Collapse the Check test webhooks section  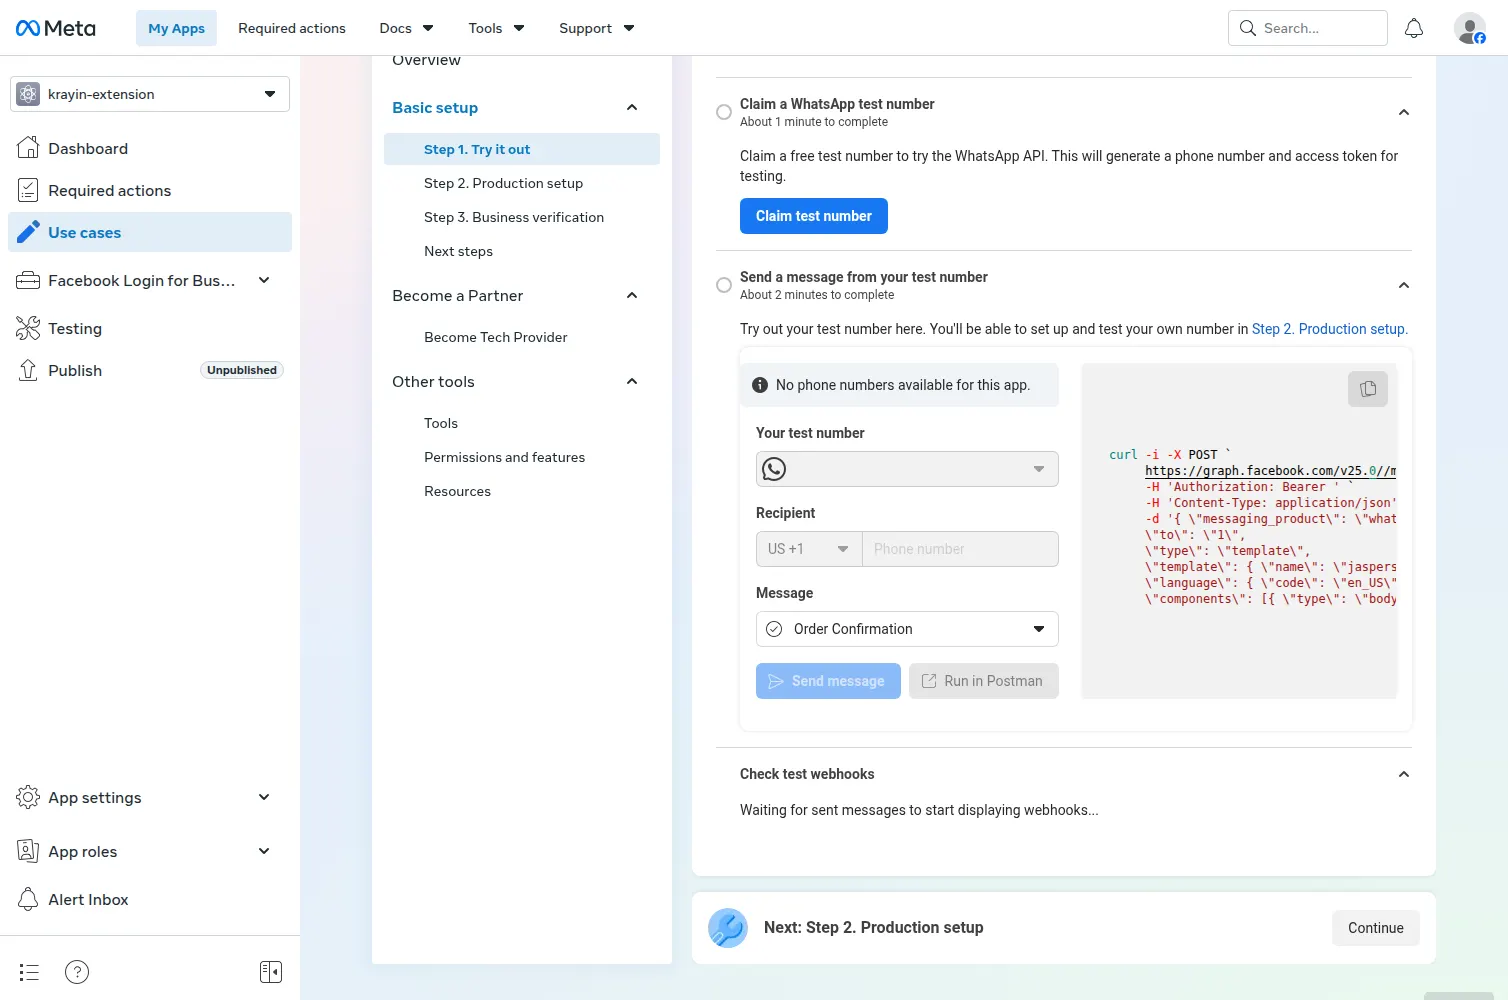pos(1404,774)
